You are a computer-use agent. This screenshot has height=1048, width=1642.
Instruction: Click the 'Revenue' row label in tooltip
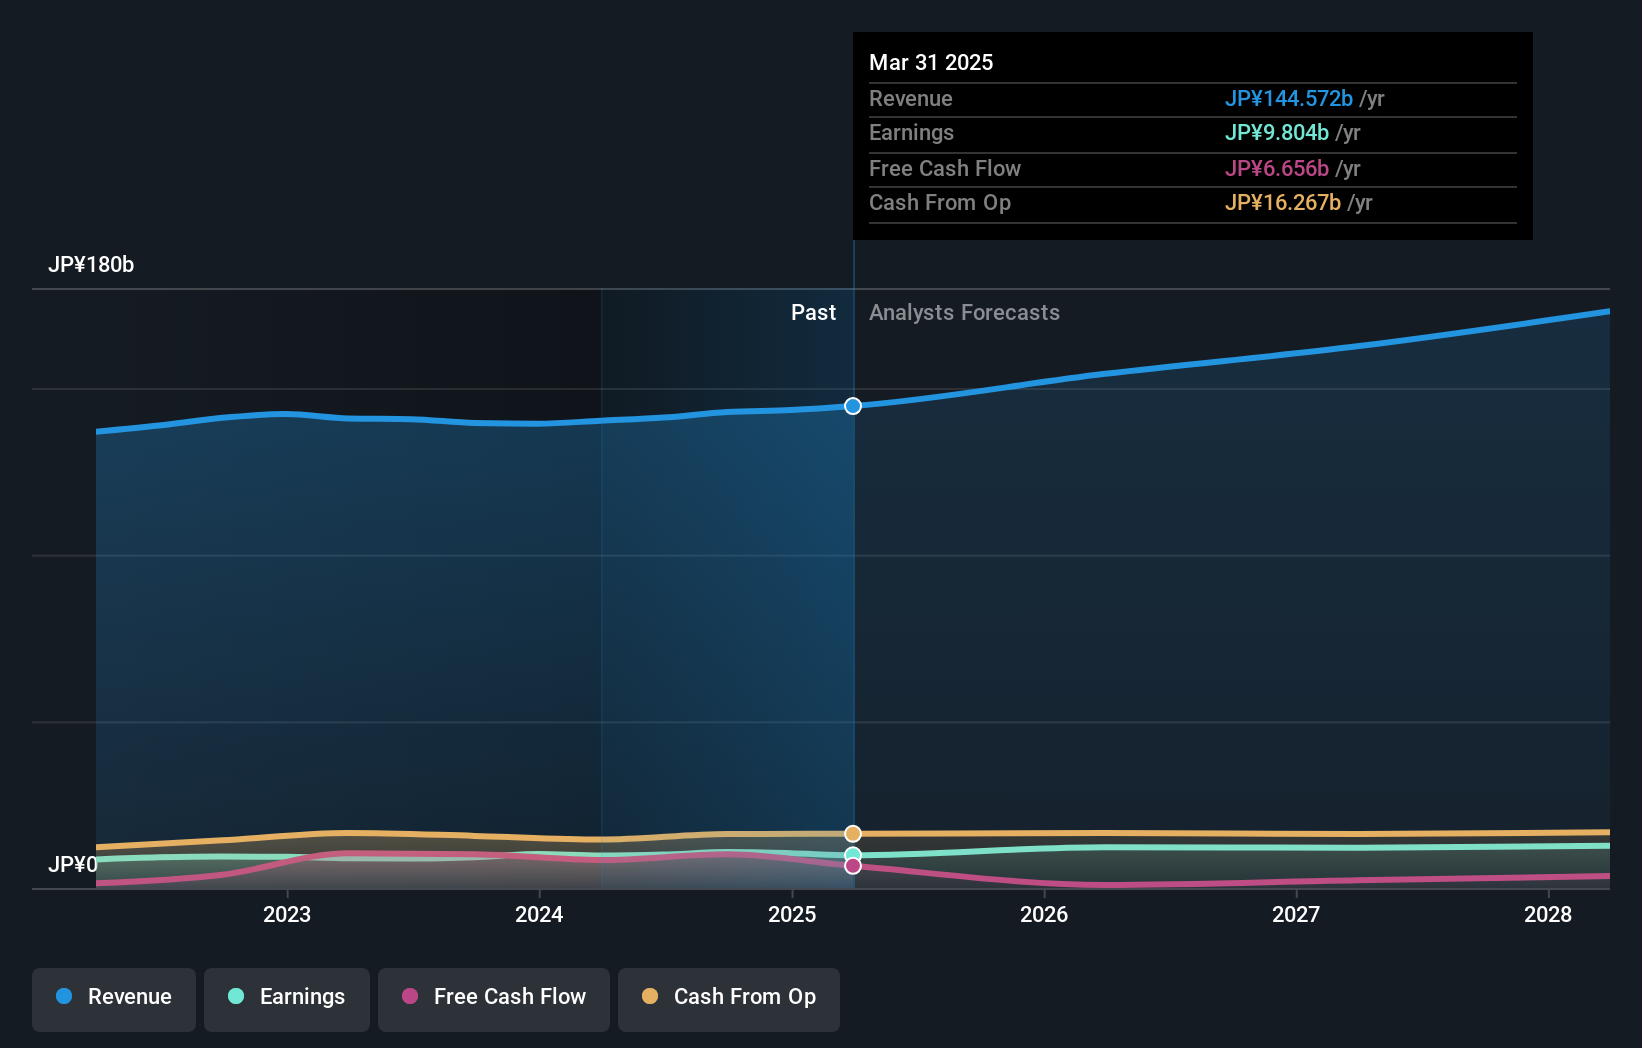tap(911, 98)
